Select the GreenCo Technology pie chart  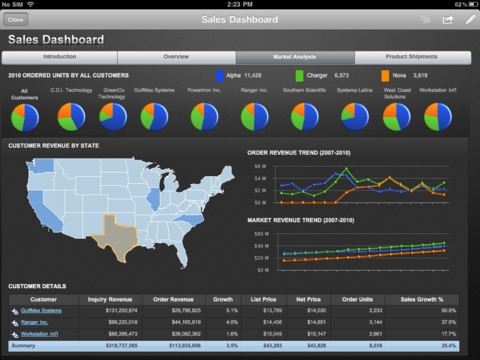tap(113, 117)
